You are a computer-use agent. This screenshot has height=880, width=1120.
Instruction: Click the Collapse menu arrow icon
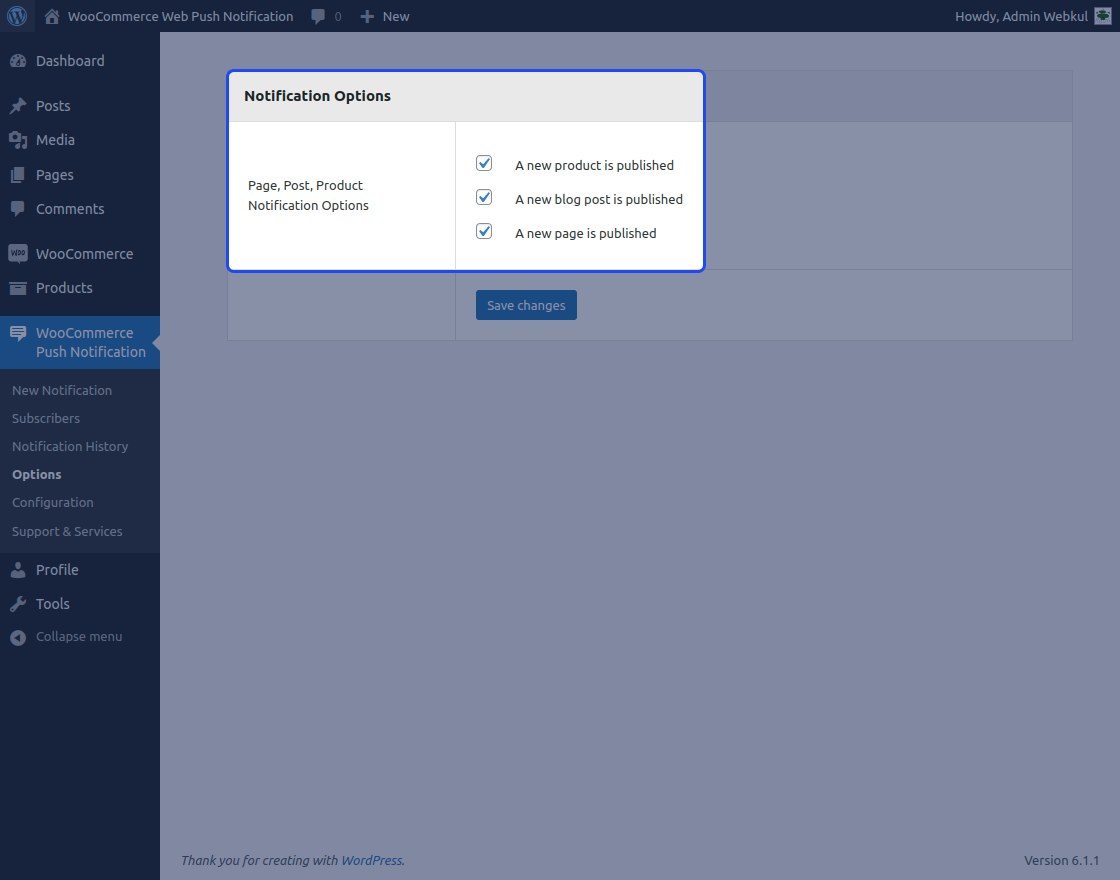[18, 637]
